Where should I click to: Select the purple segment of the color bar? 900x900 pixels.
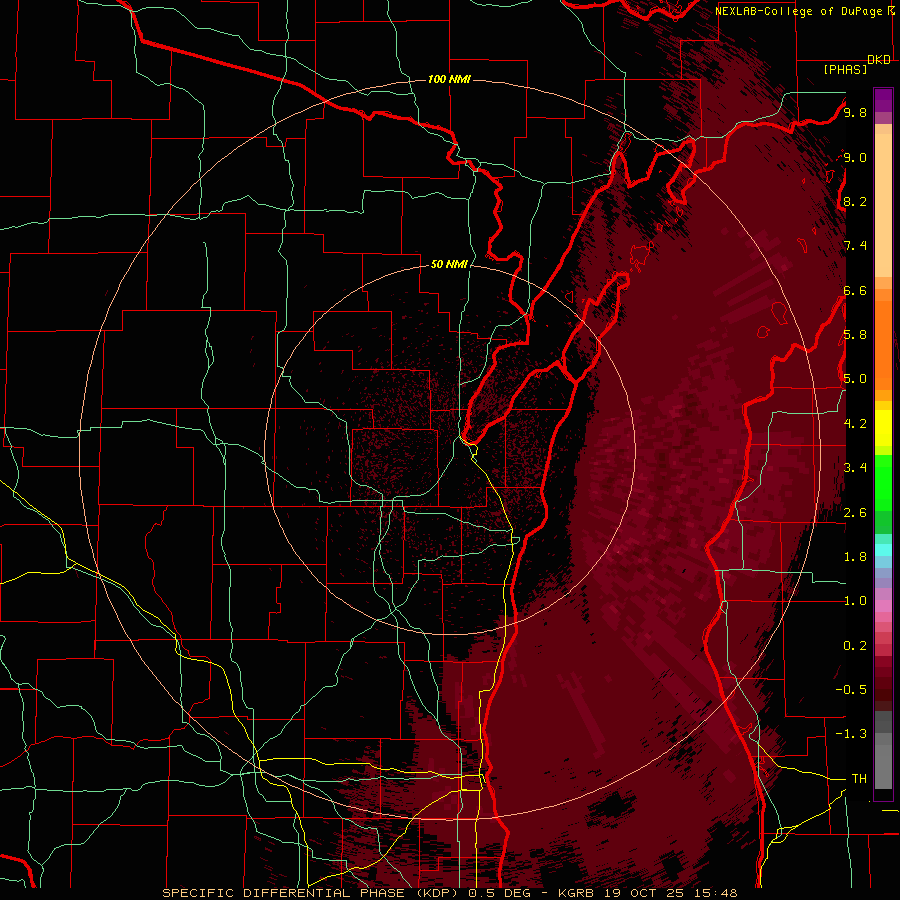[883, 100]
